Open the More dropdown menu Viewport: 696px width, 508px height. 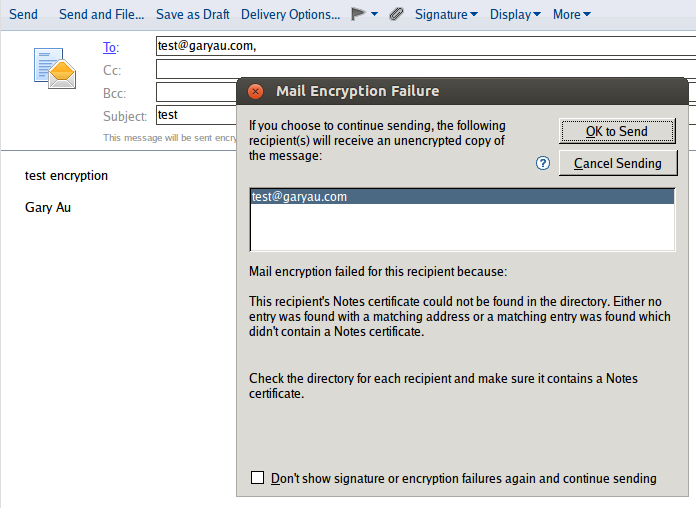point(571,14)
